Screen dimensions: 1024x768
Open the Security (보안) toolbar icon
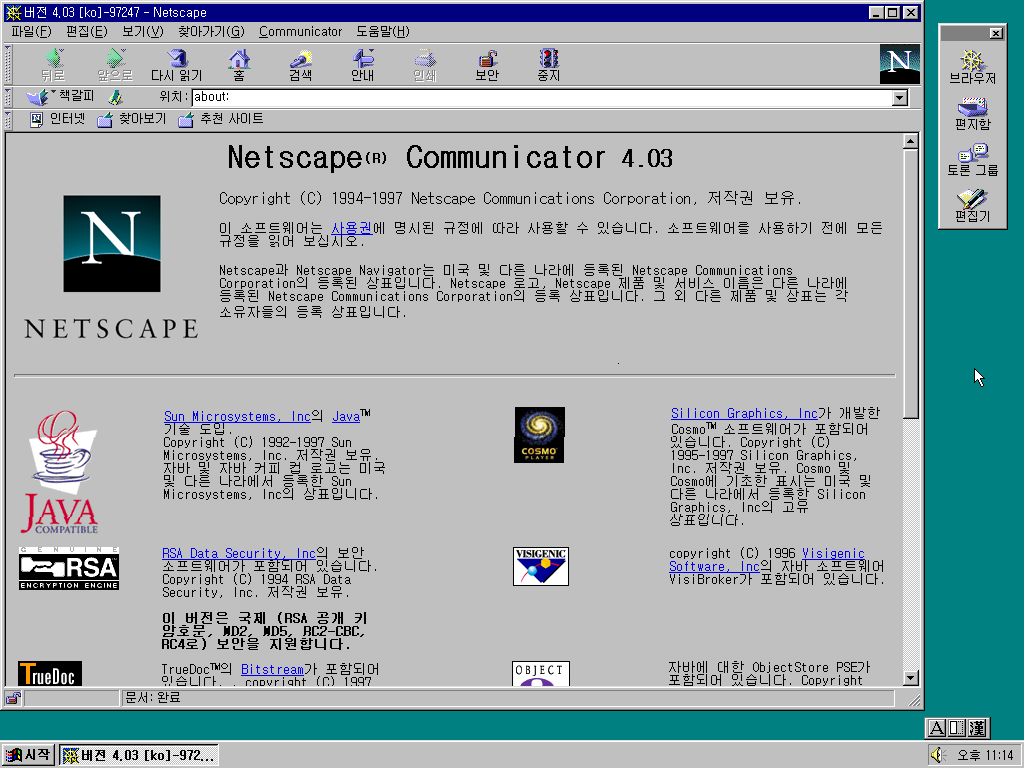[487, 65]
